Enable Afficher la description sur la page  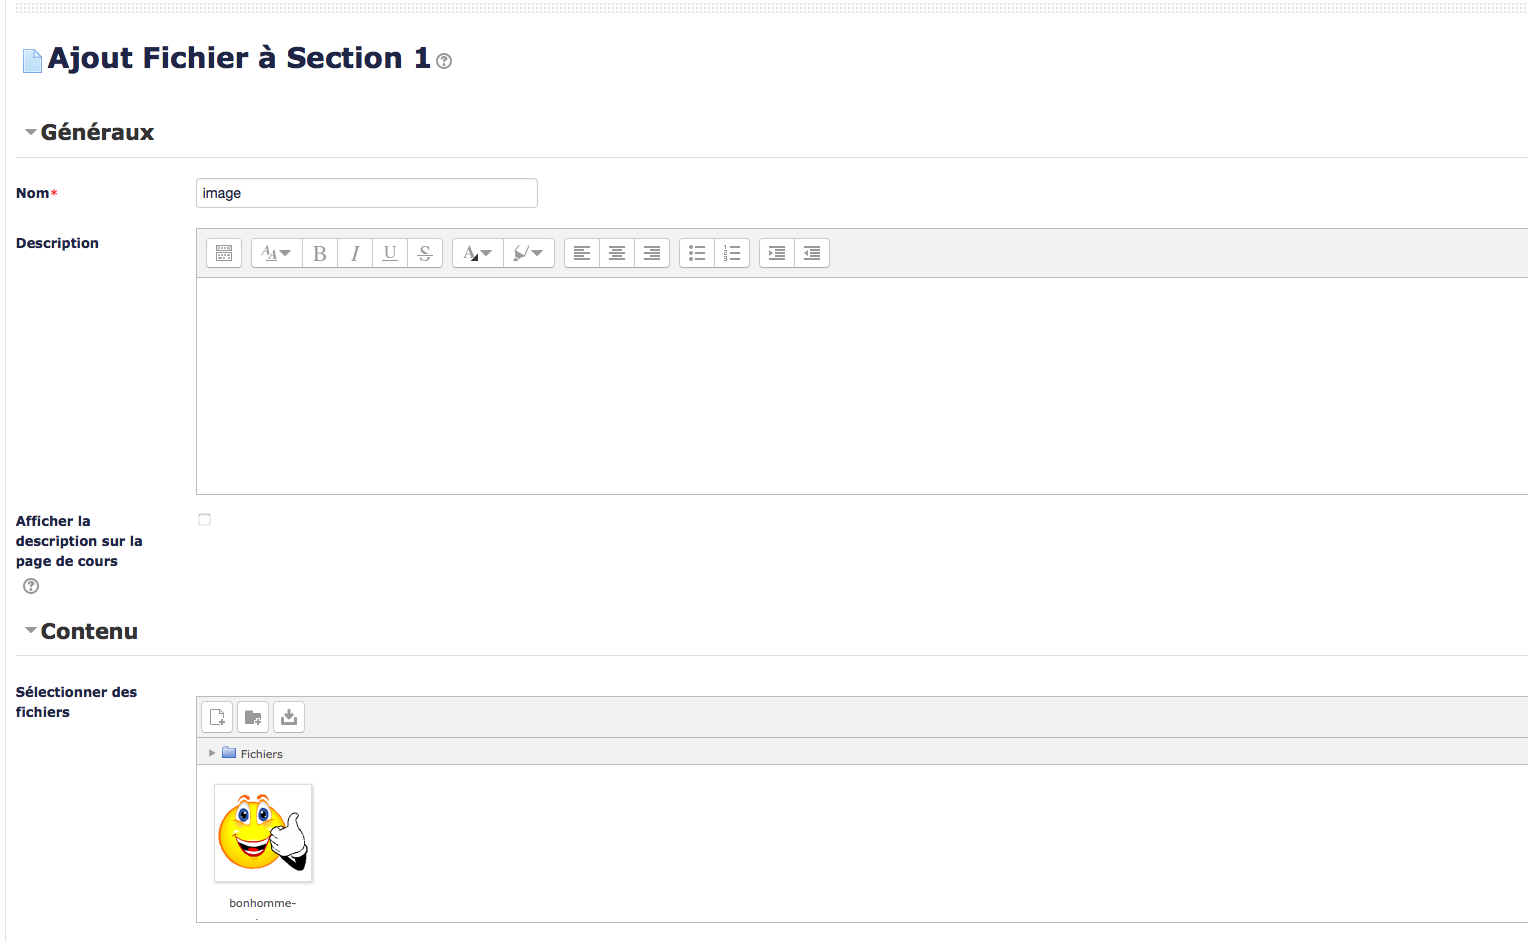205,520
